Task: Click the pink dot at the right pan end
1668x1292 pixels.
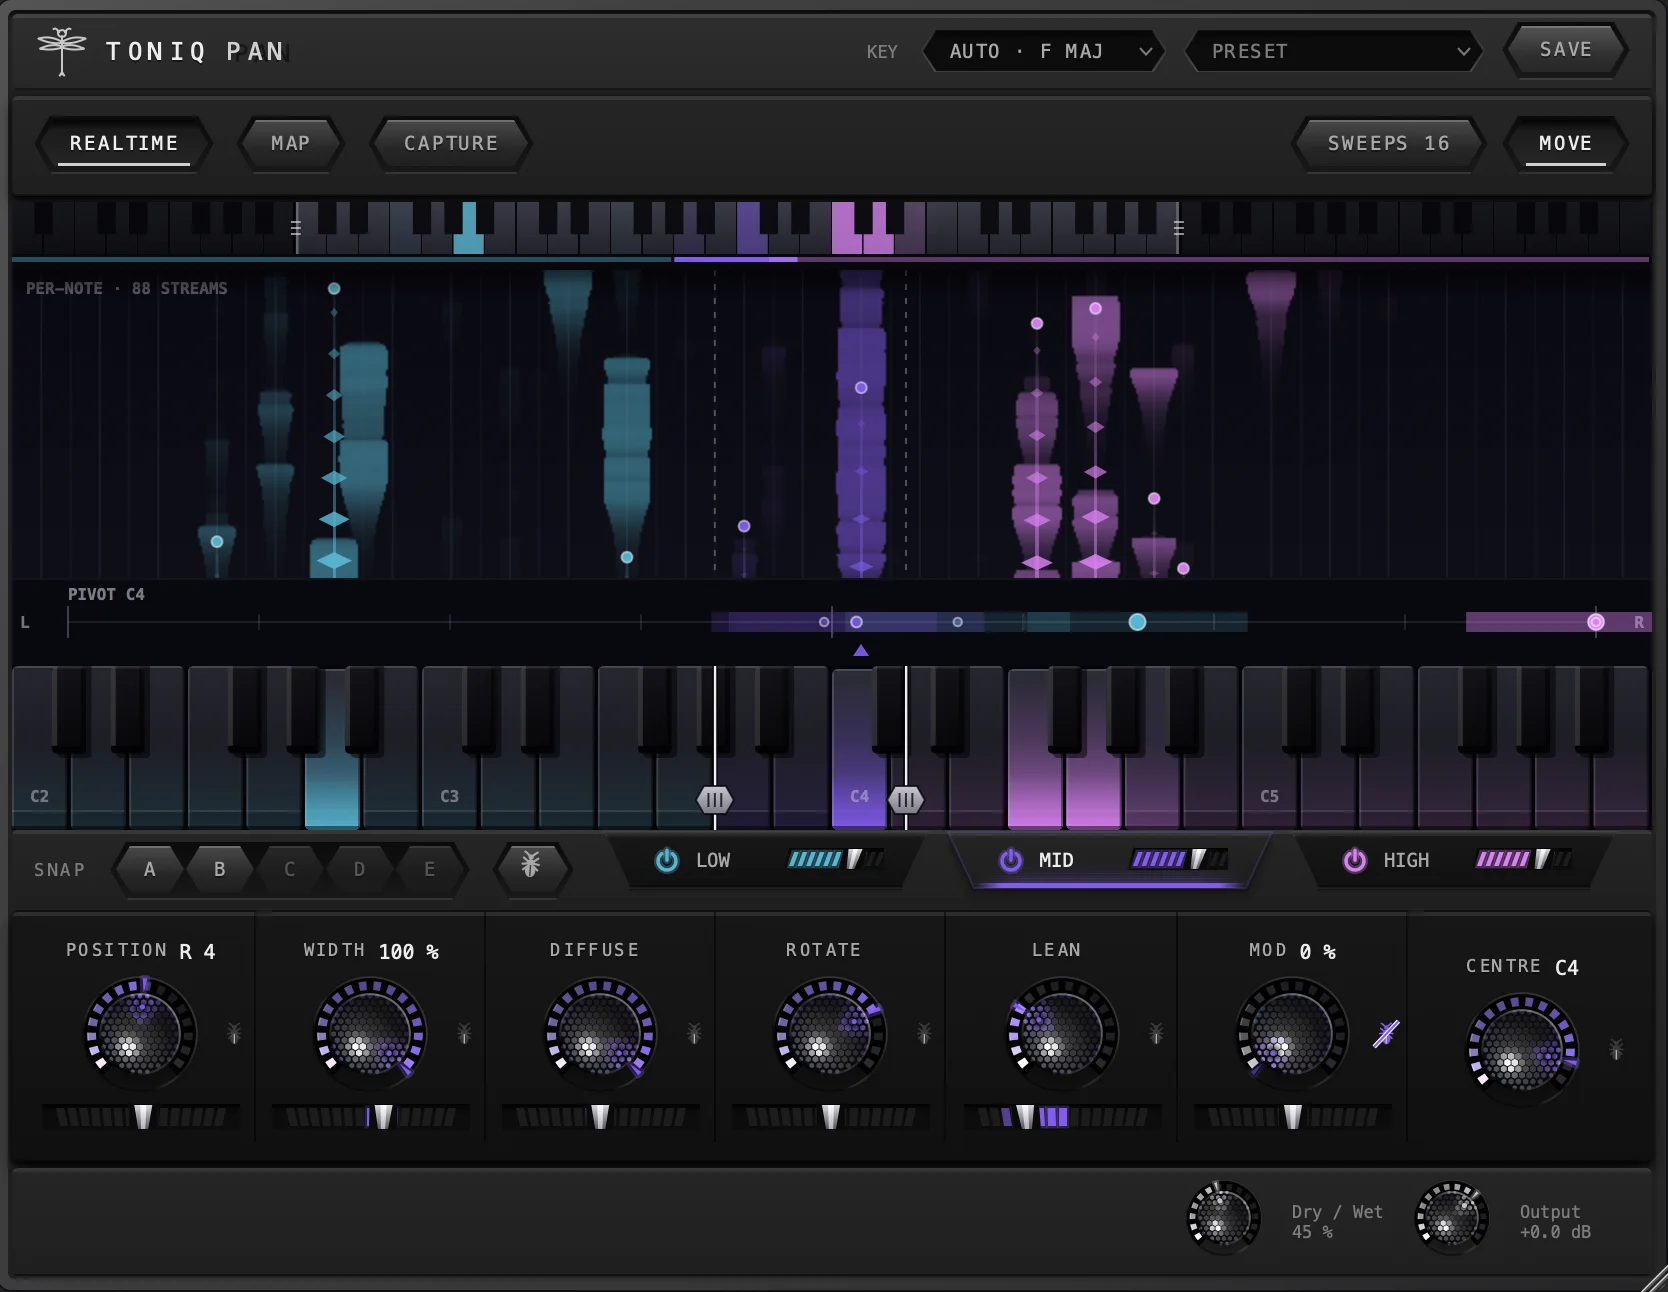Action: 1596,622
